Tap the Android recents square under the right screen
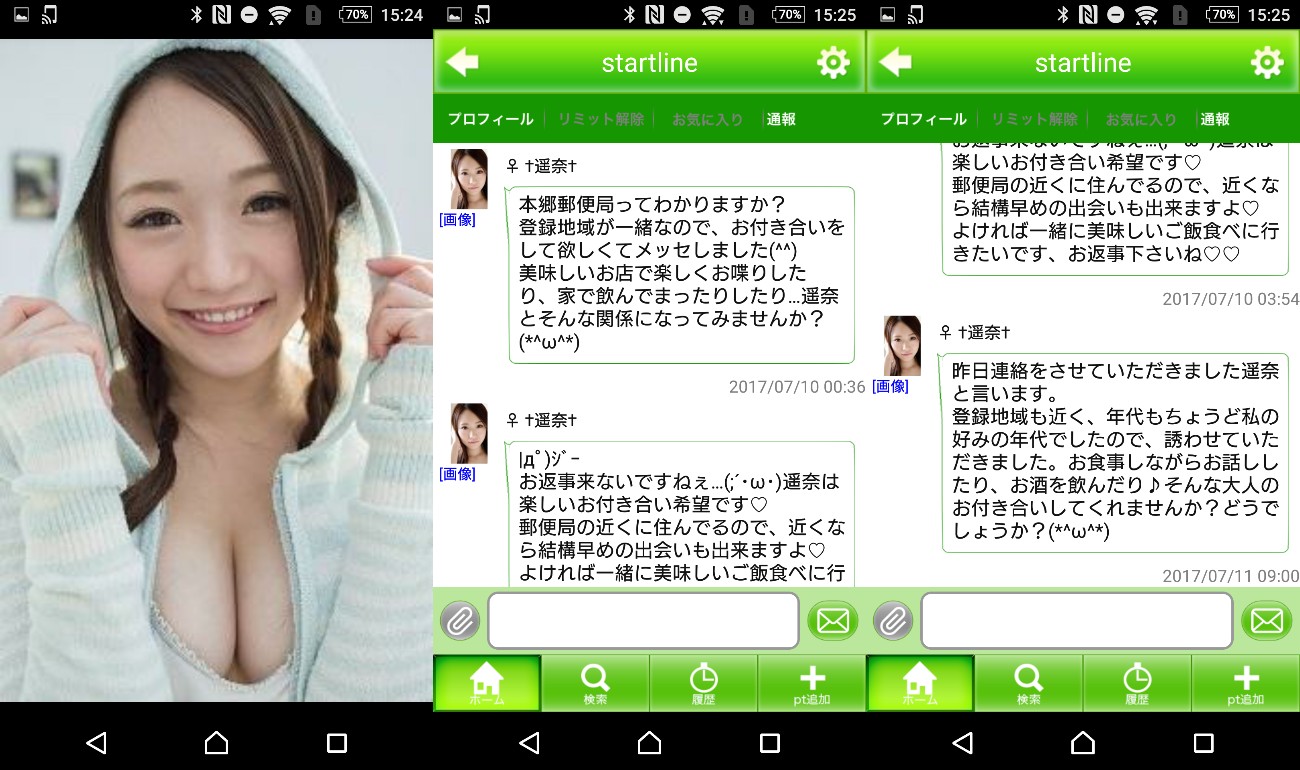 [1203, 742]
